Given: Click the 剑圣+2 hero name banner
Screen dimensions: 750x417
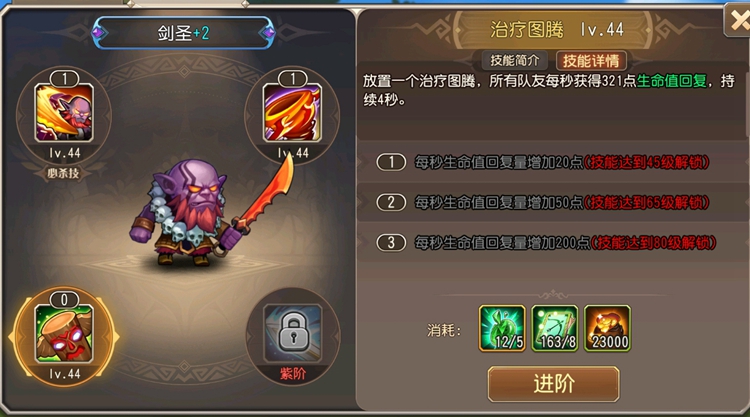Looking at the screenshot, I should (x=184, y=33).
